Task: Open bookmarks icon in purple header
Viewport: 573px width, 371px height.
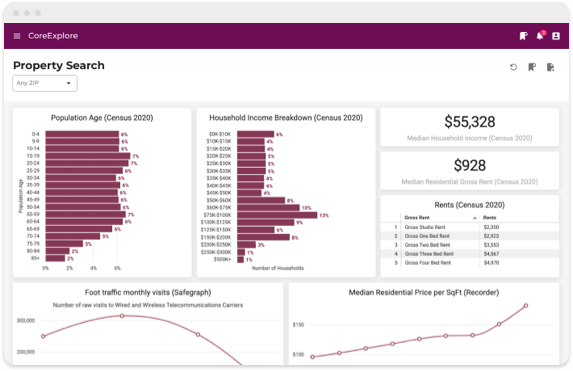Action: coord(523,36)
